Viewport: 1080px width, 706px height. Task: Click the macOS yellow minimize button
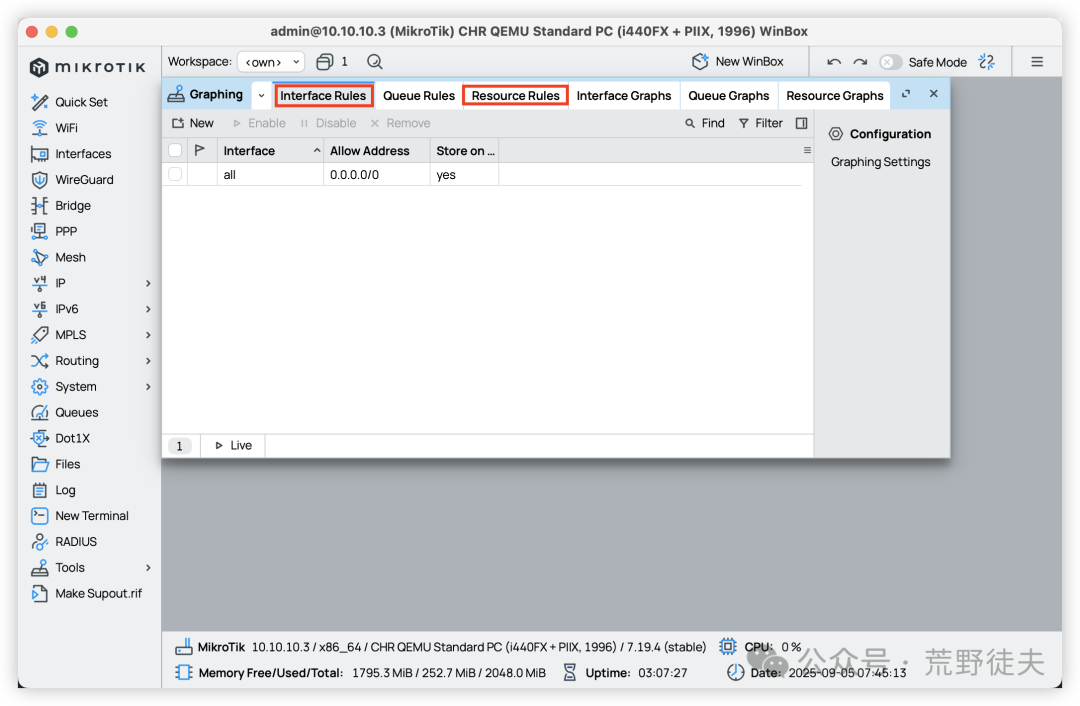point(52,32)
